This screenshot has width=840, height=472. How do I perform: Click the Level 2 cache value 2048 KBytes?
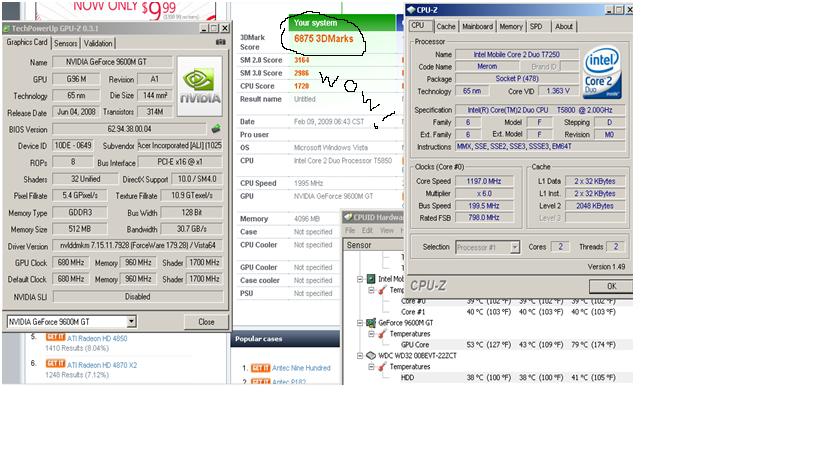click(595, 206)
